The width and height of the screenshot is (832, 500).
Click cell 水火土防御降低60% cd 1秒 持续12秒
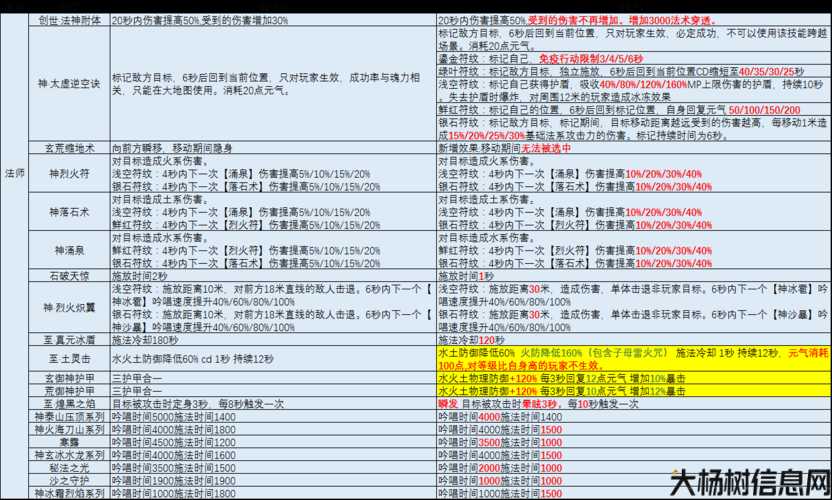coord(273,359)
